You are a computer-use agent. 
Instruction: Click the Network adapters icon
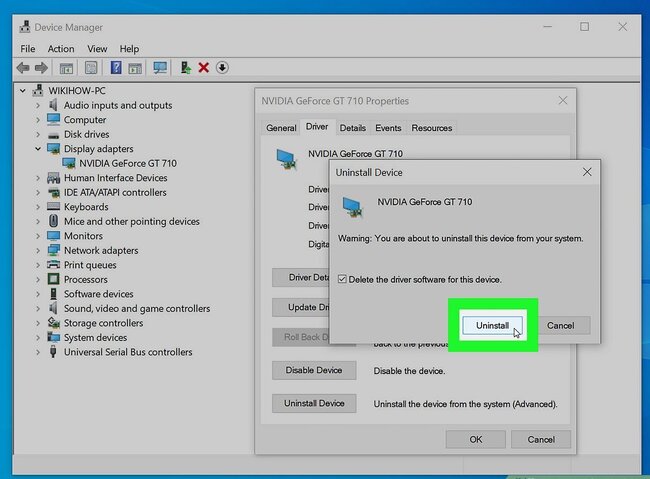(x=53, y=250)
